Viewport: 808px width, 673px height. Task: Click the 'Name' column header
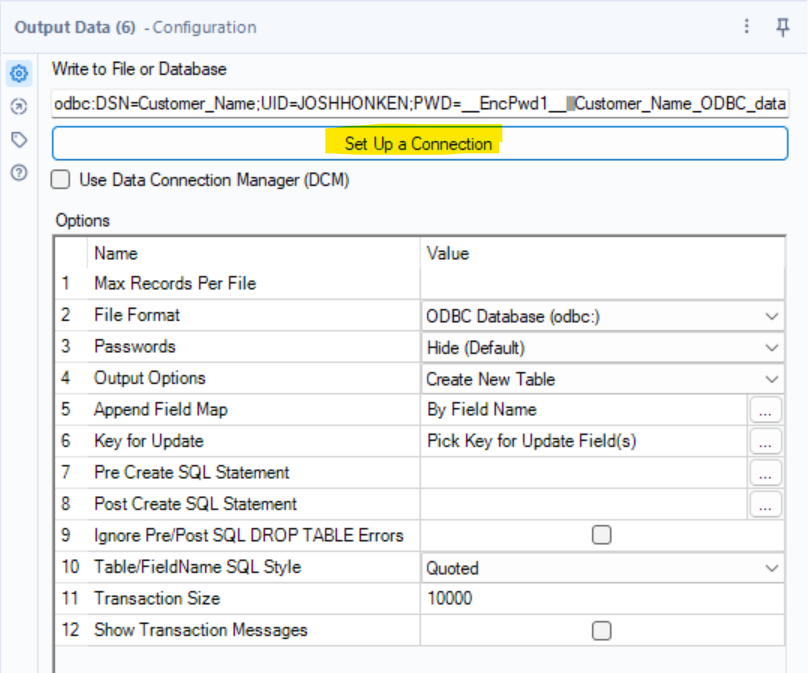pyautogui.click(x=116, y=254)
